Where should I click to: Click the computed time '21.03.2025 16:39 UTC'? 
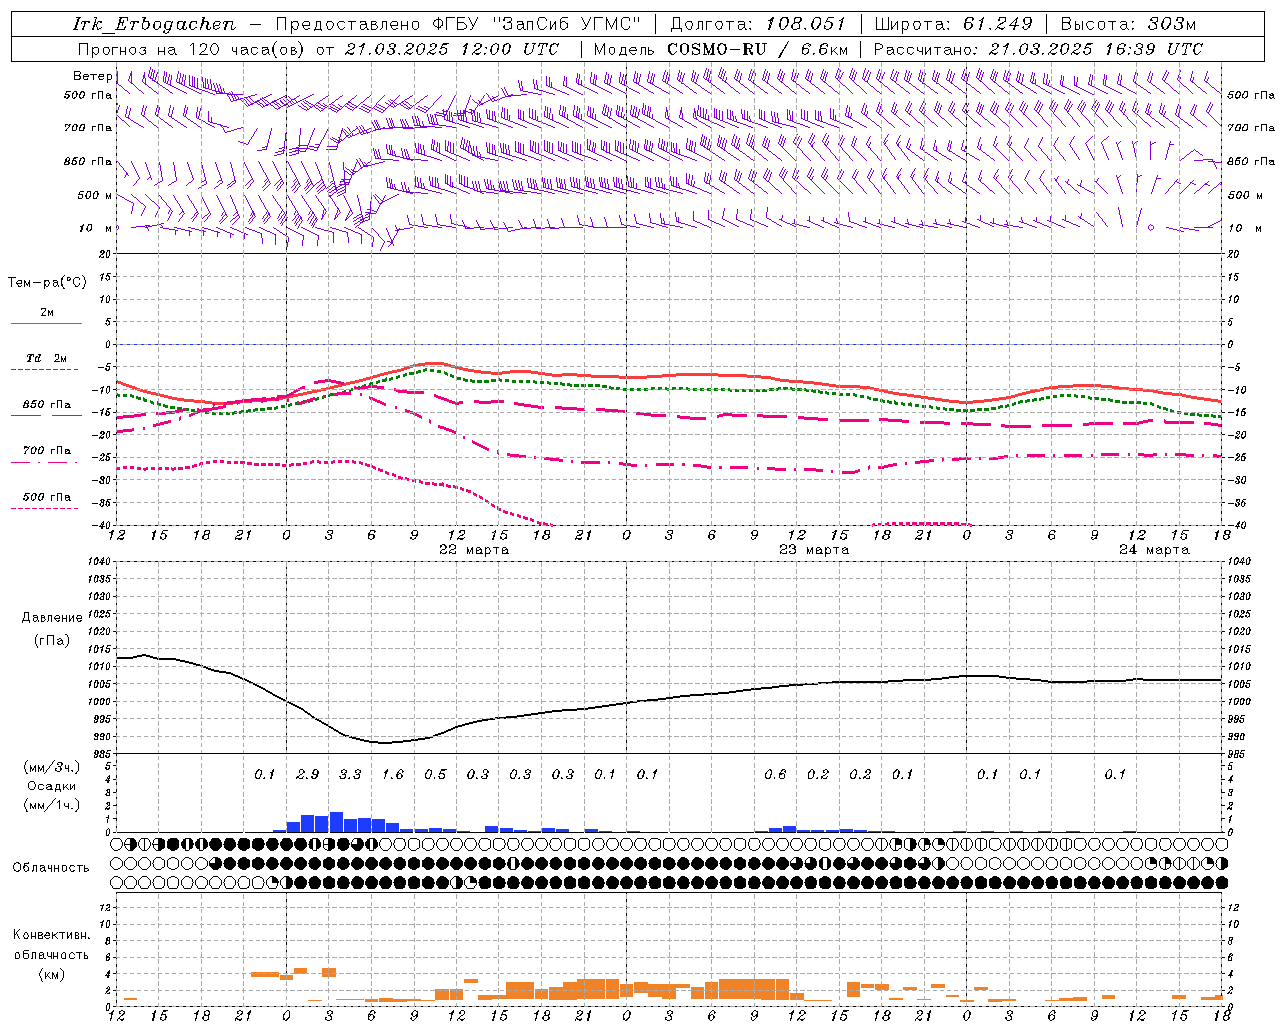click(1095, 49)
